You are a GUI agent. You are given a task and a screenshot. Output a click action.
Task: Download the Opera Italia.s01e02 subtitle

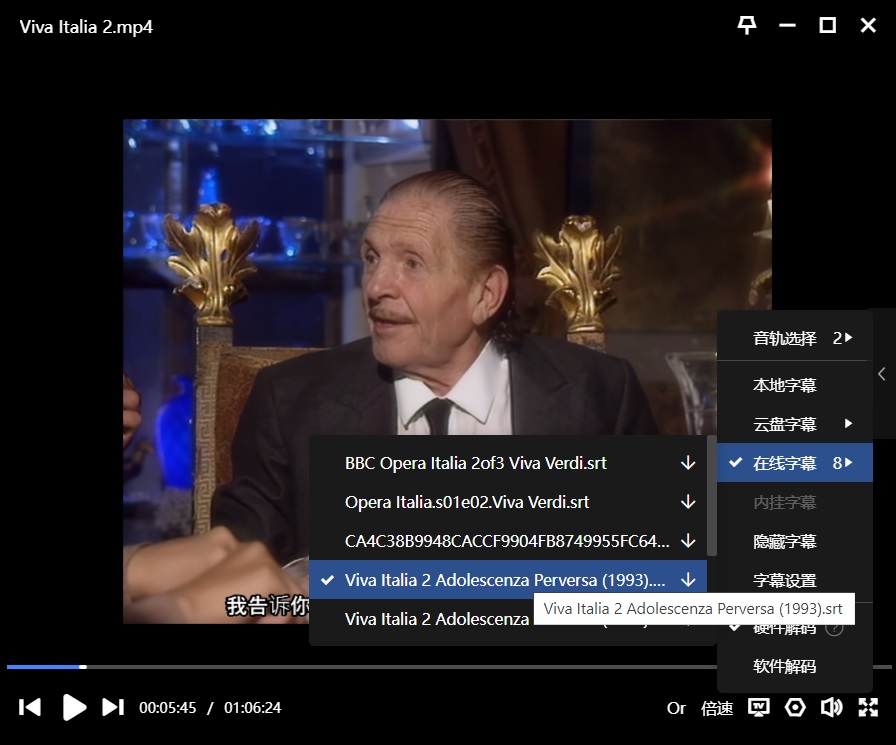click(x=688, y=502)
